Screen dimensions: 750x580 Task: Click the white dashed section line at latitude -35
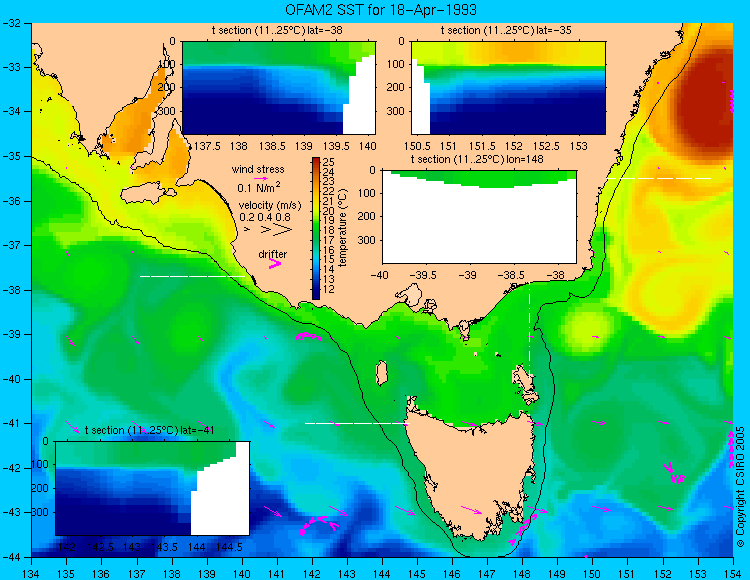[x=659, y=178]
